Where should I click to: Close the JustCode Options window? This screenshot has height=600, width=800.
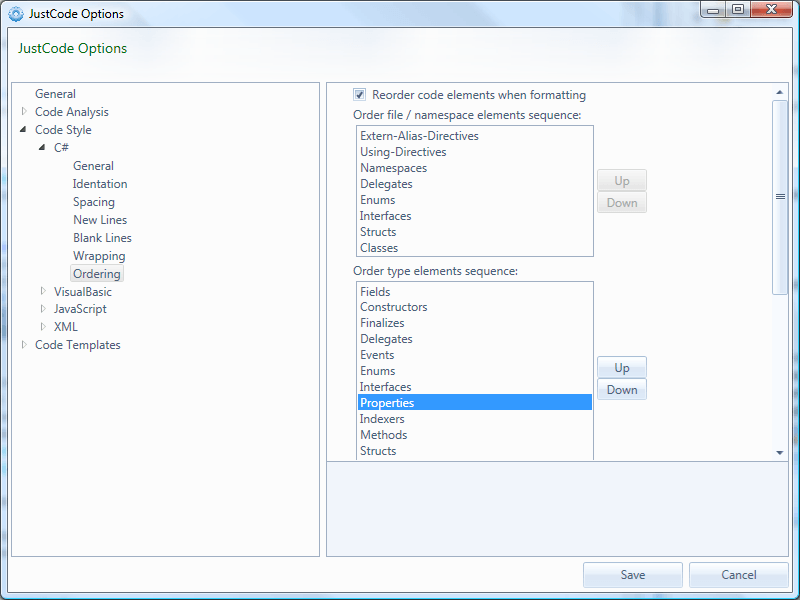pos(771,10)
